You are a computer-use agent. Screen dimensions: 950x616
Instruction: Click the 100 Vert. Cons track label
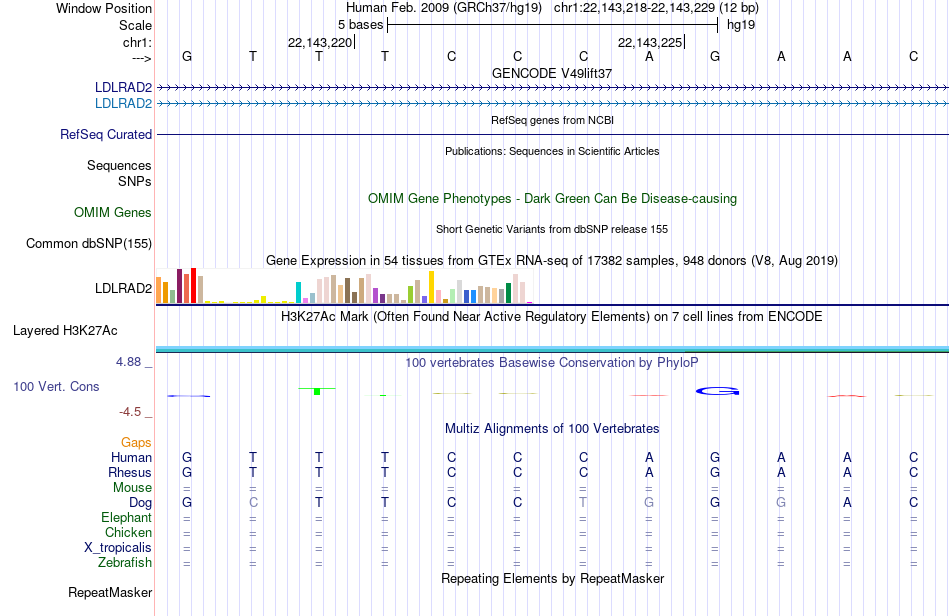click(56, 386)
